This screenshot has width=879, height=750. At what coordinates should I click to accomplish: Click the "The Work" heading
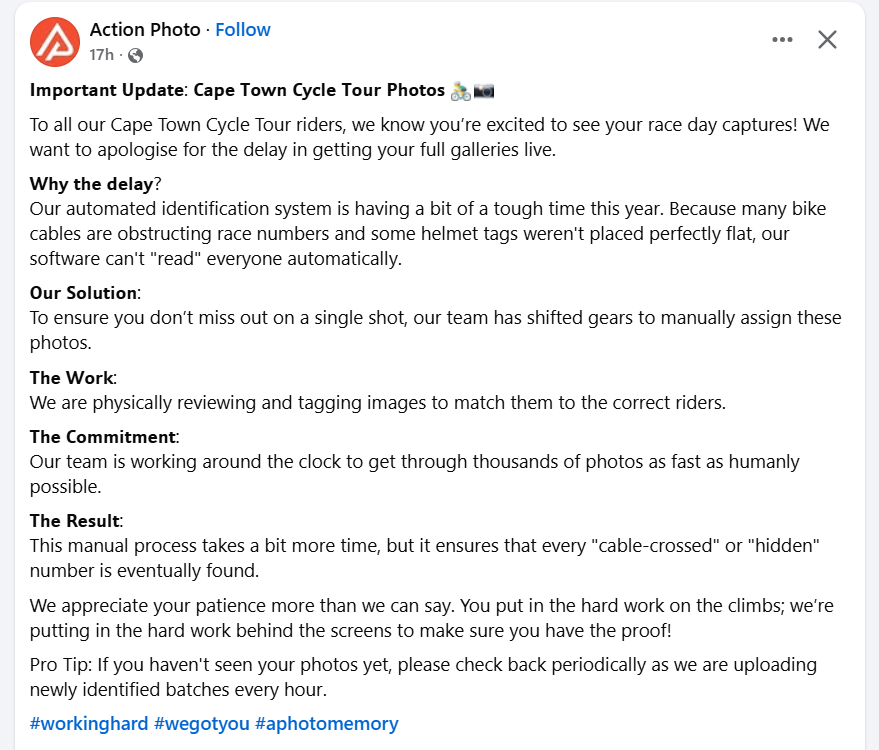click(72, 378)
